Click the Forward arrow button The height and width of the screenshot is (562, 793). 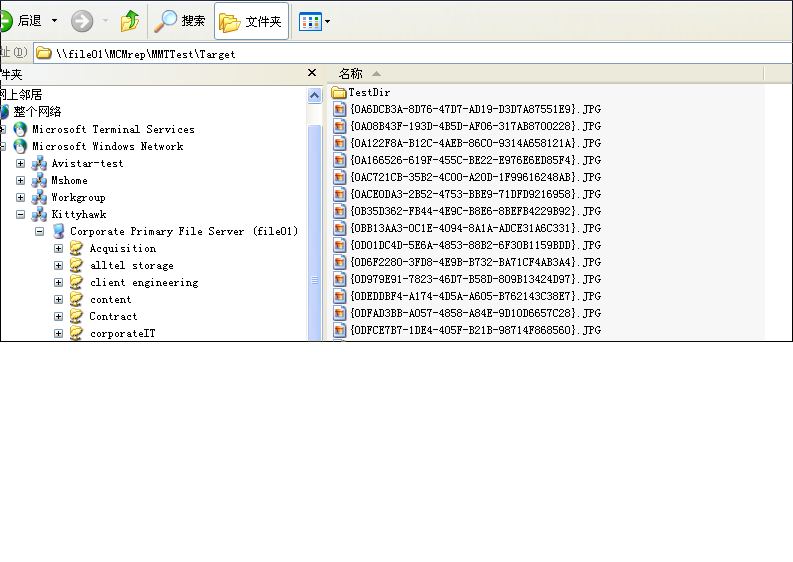point(82,21)
